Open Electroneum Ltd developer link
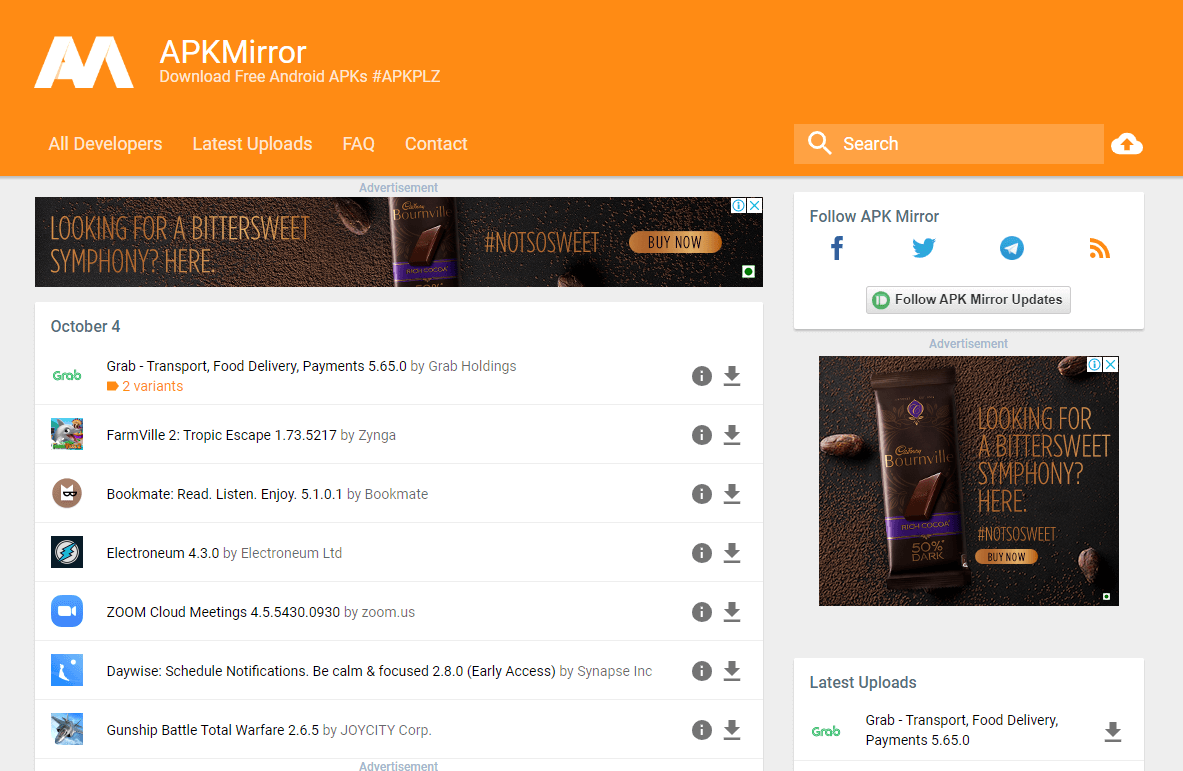 coord(291,553)
